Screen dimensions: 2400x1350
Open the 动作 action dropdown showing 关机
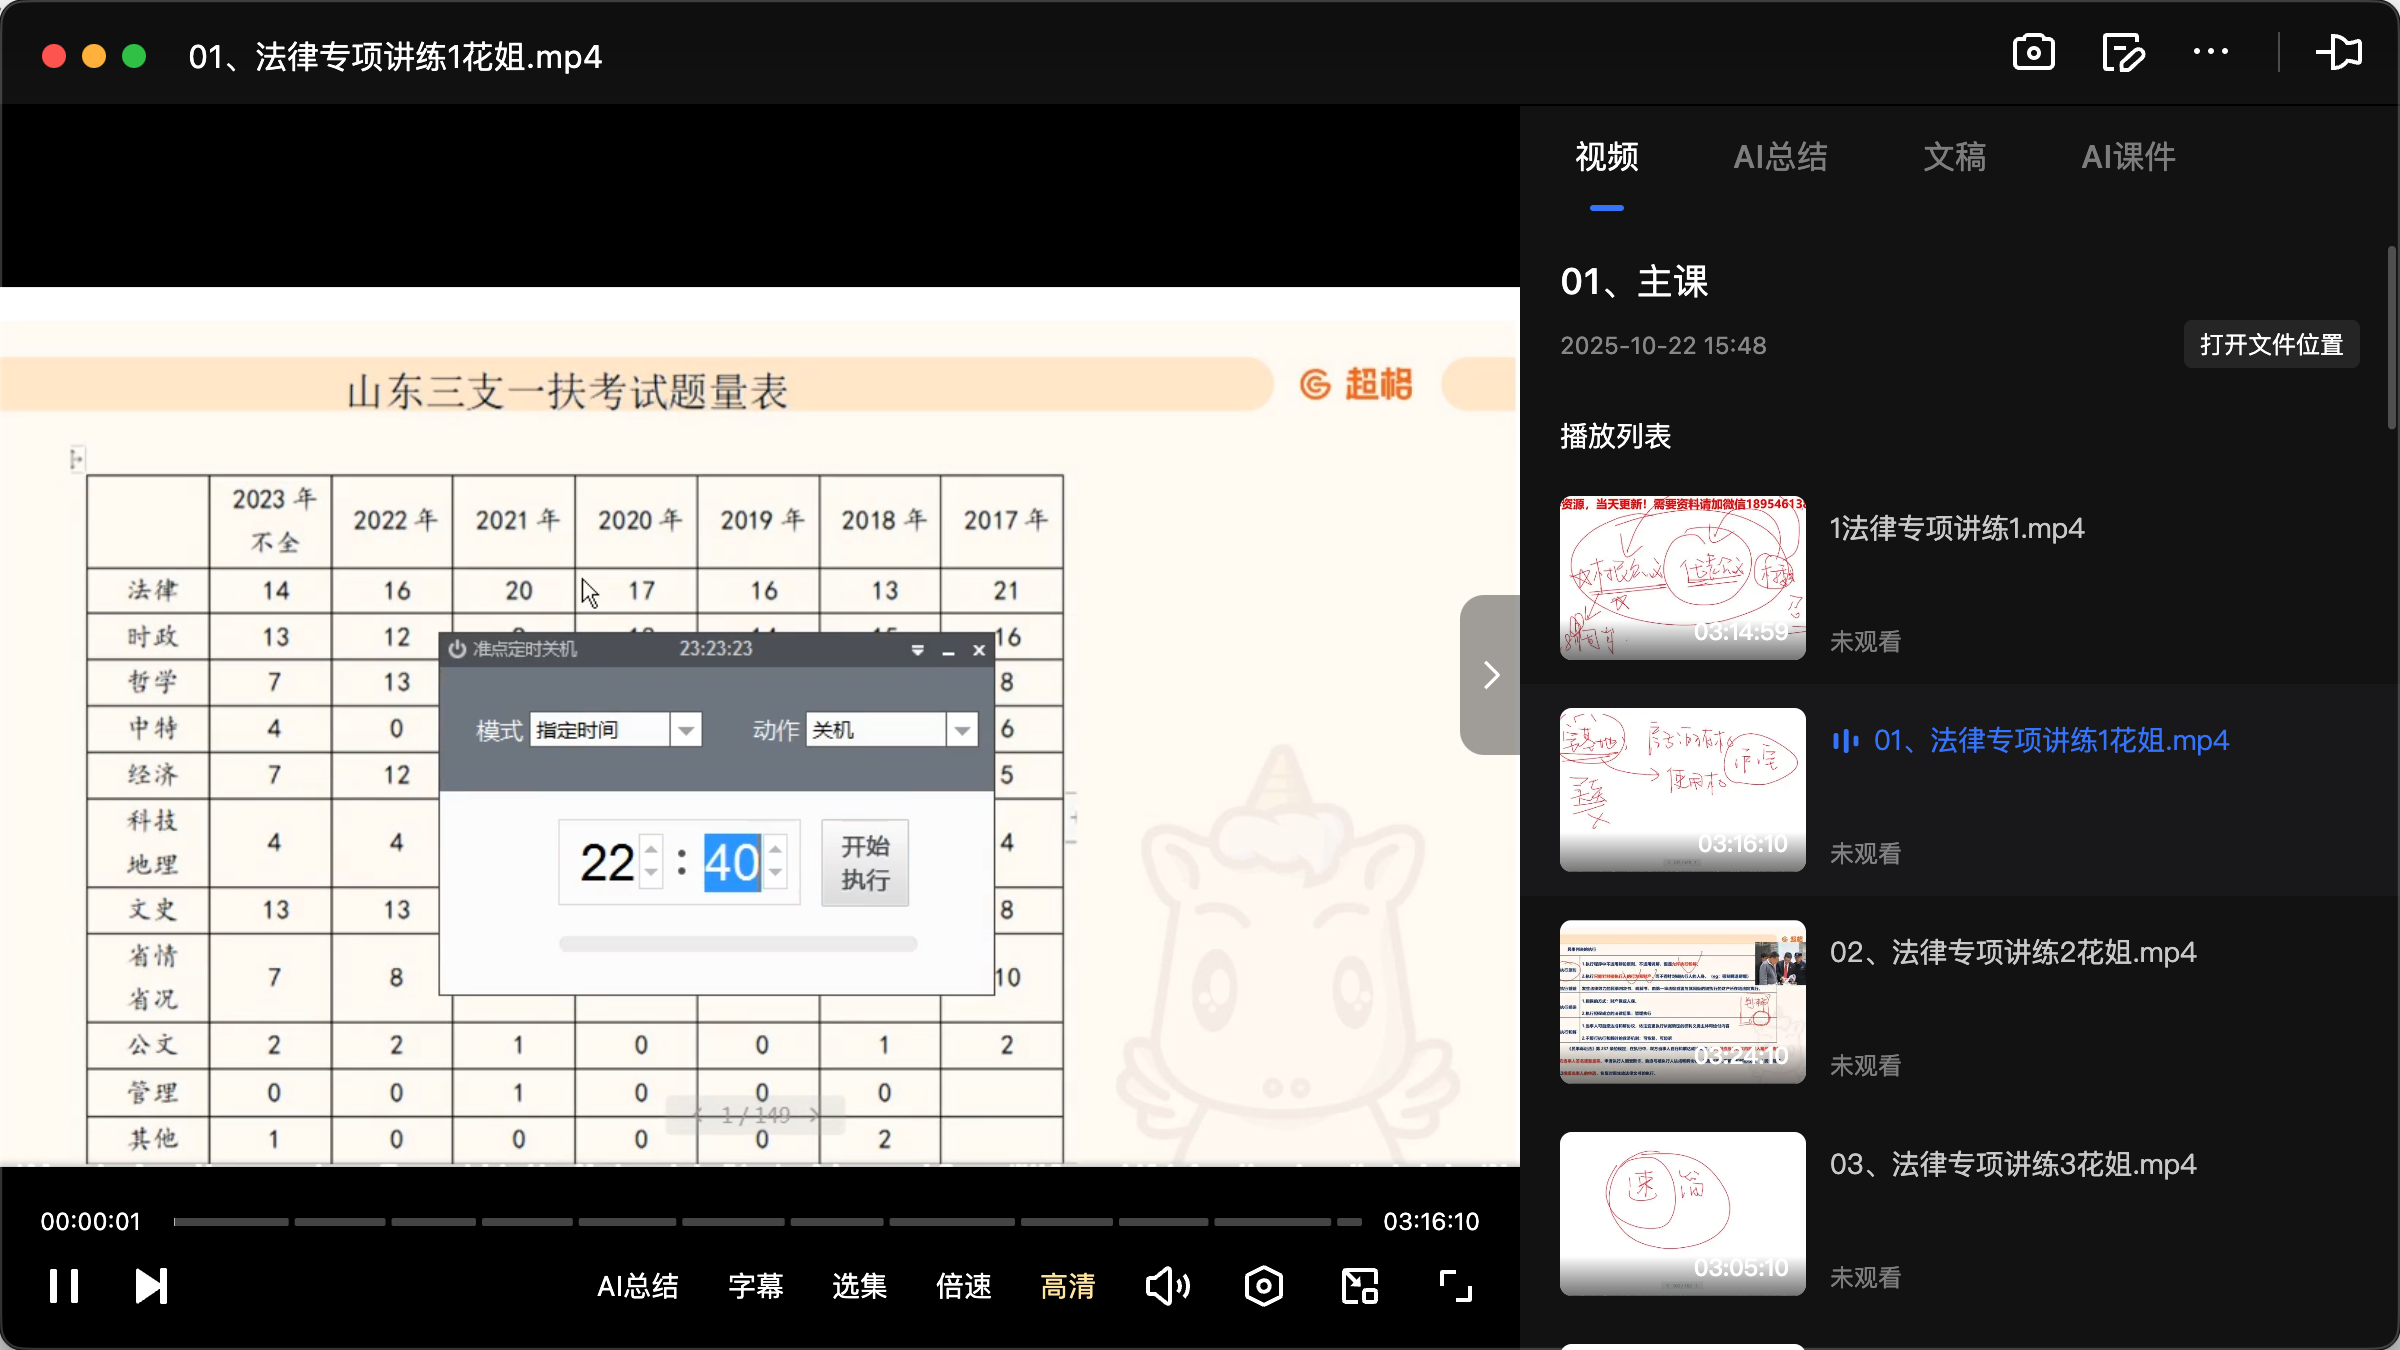pyautogui.click(x=961, y=729)
